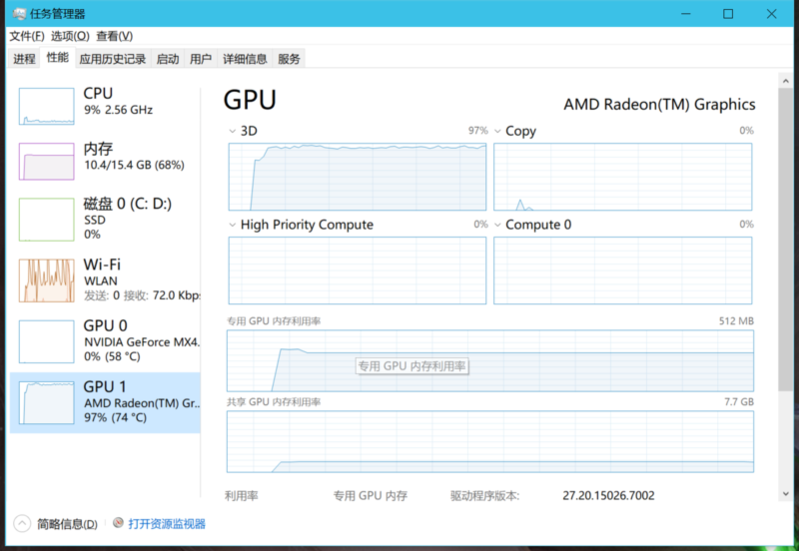
Task: Open the 文件(F) menu
Action: click(28, 36)
